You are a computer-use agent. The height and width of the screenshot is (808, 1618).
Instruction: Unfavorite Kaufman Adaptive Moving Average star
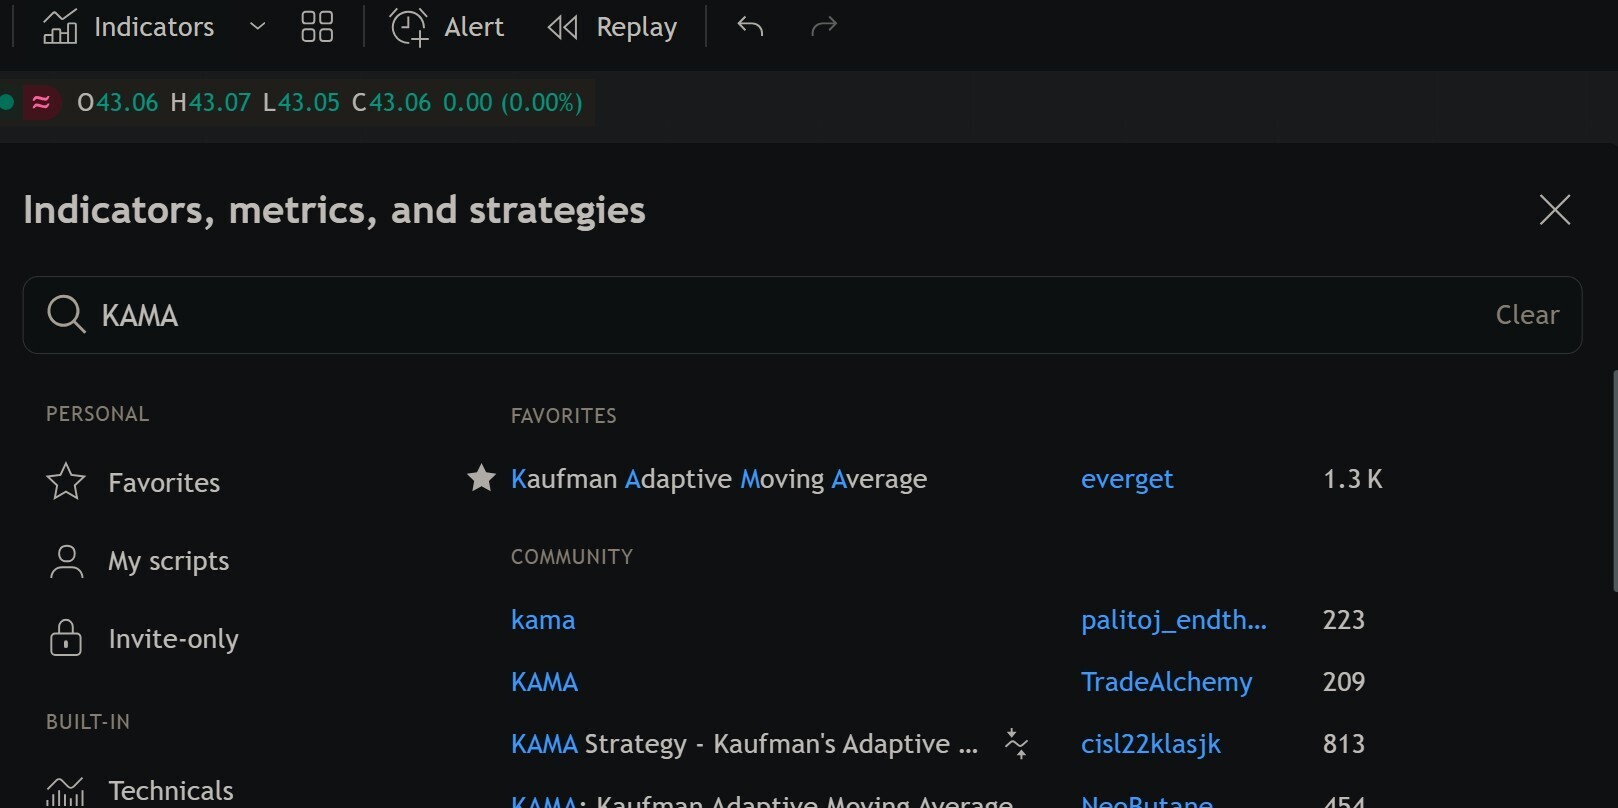481,479
